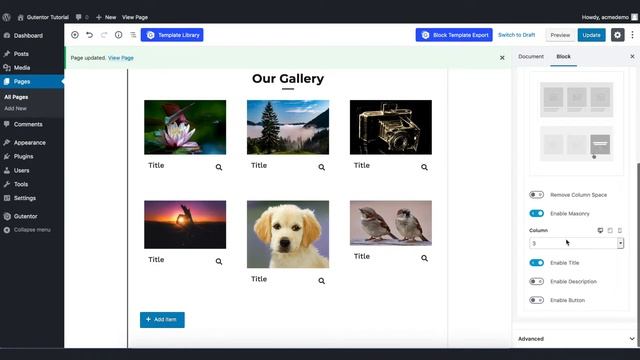The height and width of the screenshot is (360, 640).
Task: Toggle Enable Masonry off
Action: coord(536,213)
